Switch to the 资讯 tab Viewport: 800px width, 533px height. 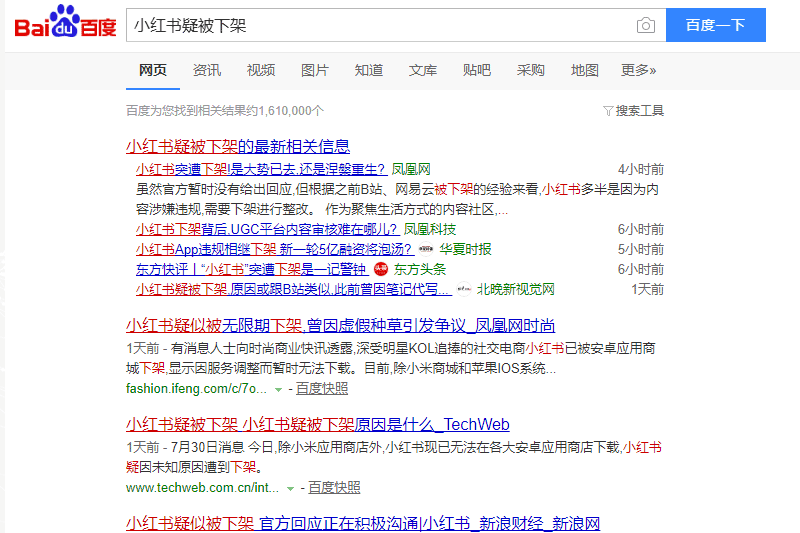pyautogui.click(x=207, y=70)
